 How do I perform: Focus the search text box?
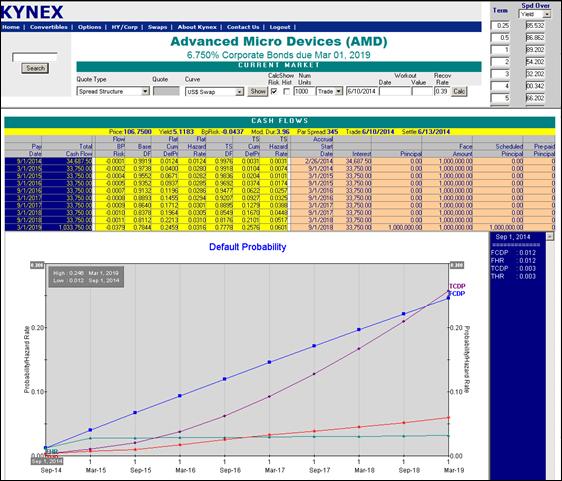coord(35,57)
